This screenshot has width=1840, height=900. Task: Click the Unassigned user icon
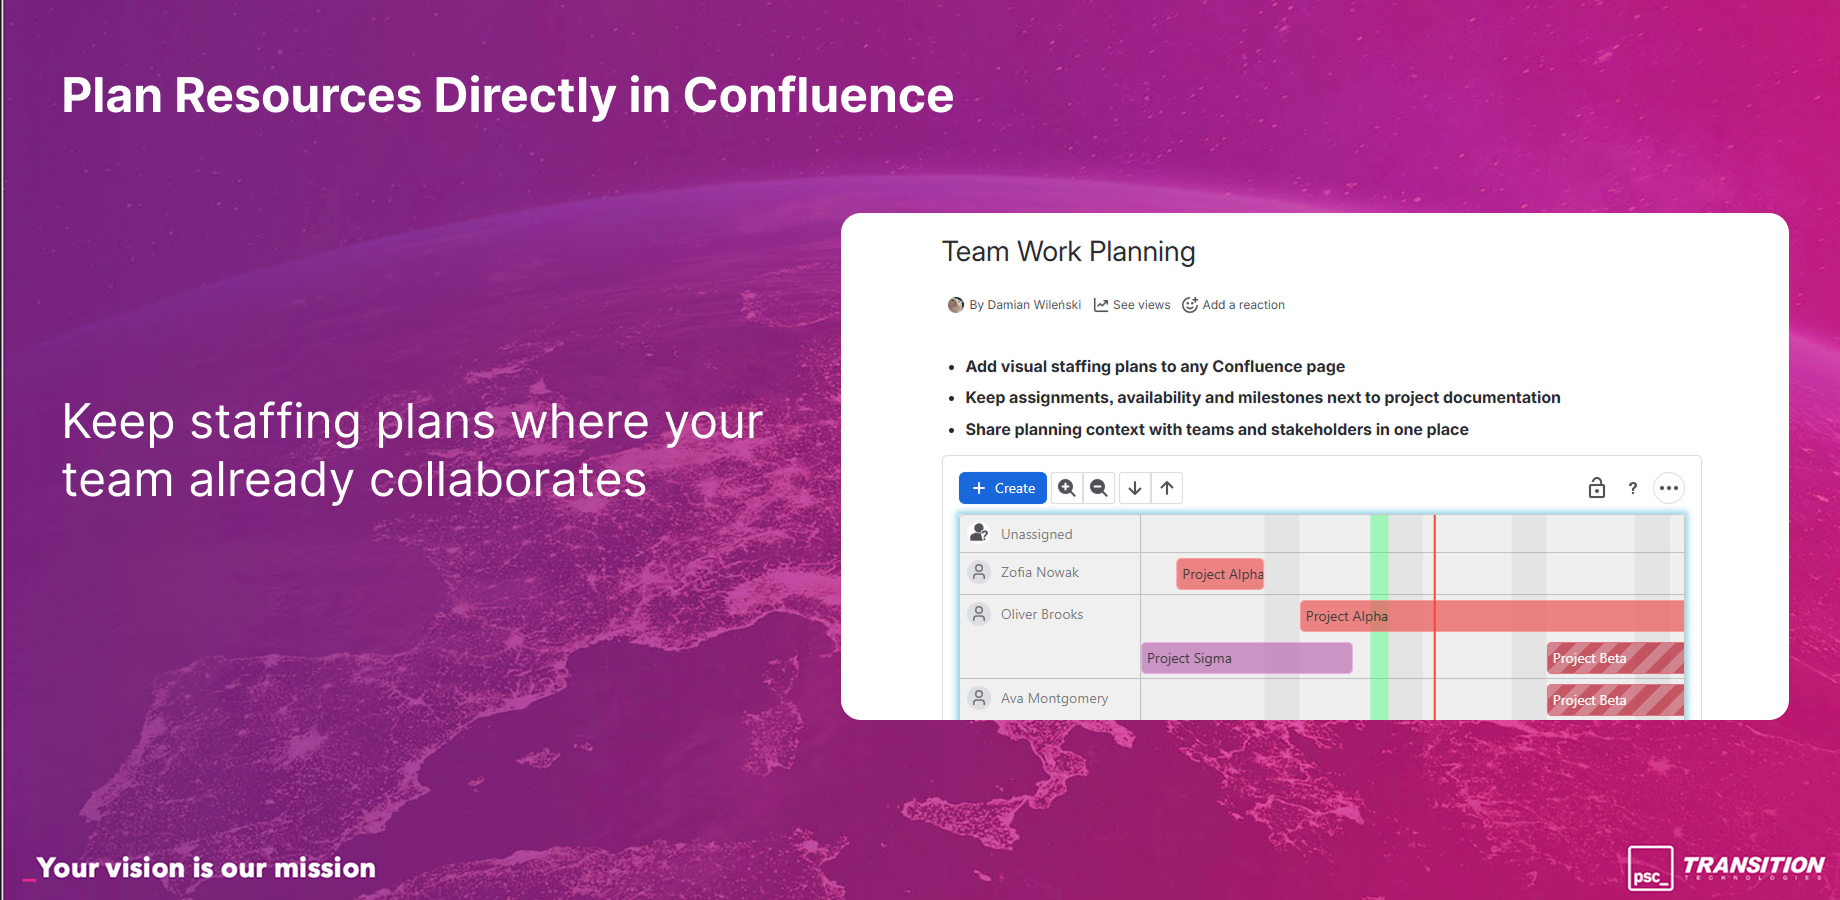click(x=980, y=533)
